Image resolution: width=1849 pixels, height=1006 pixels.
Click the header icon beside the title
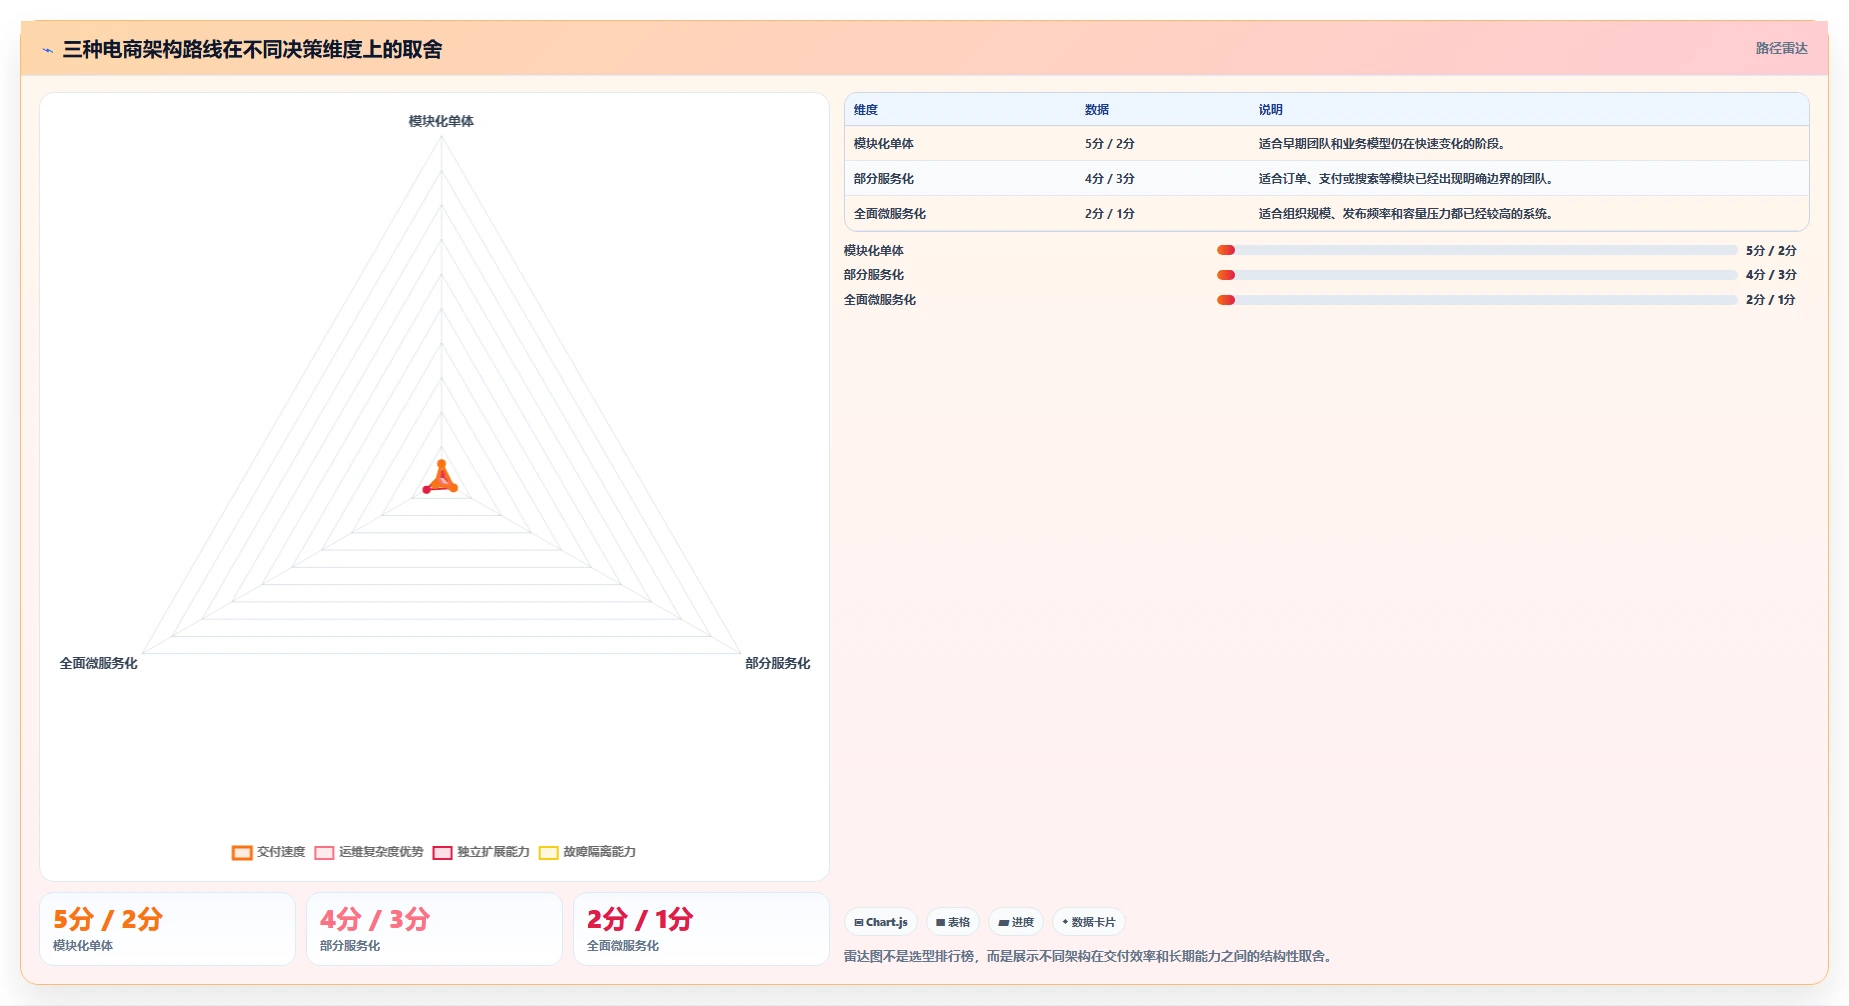47,50
